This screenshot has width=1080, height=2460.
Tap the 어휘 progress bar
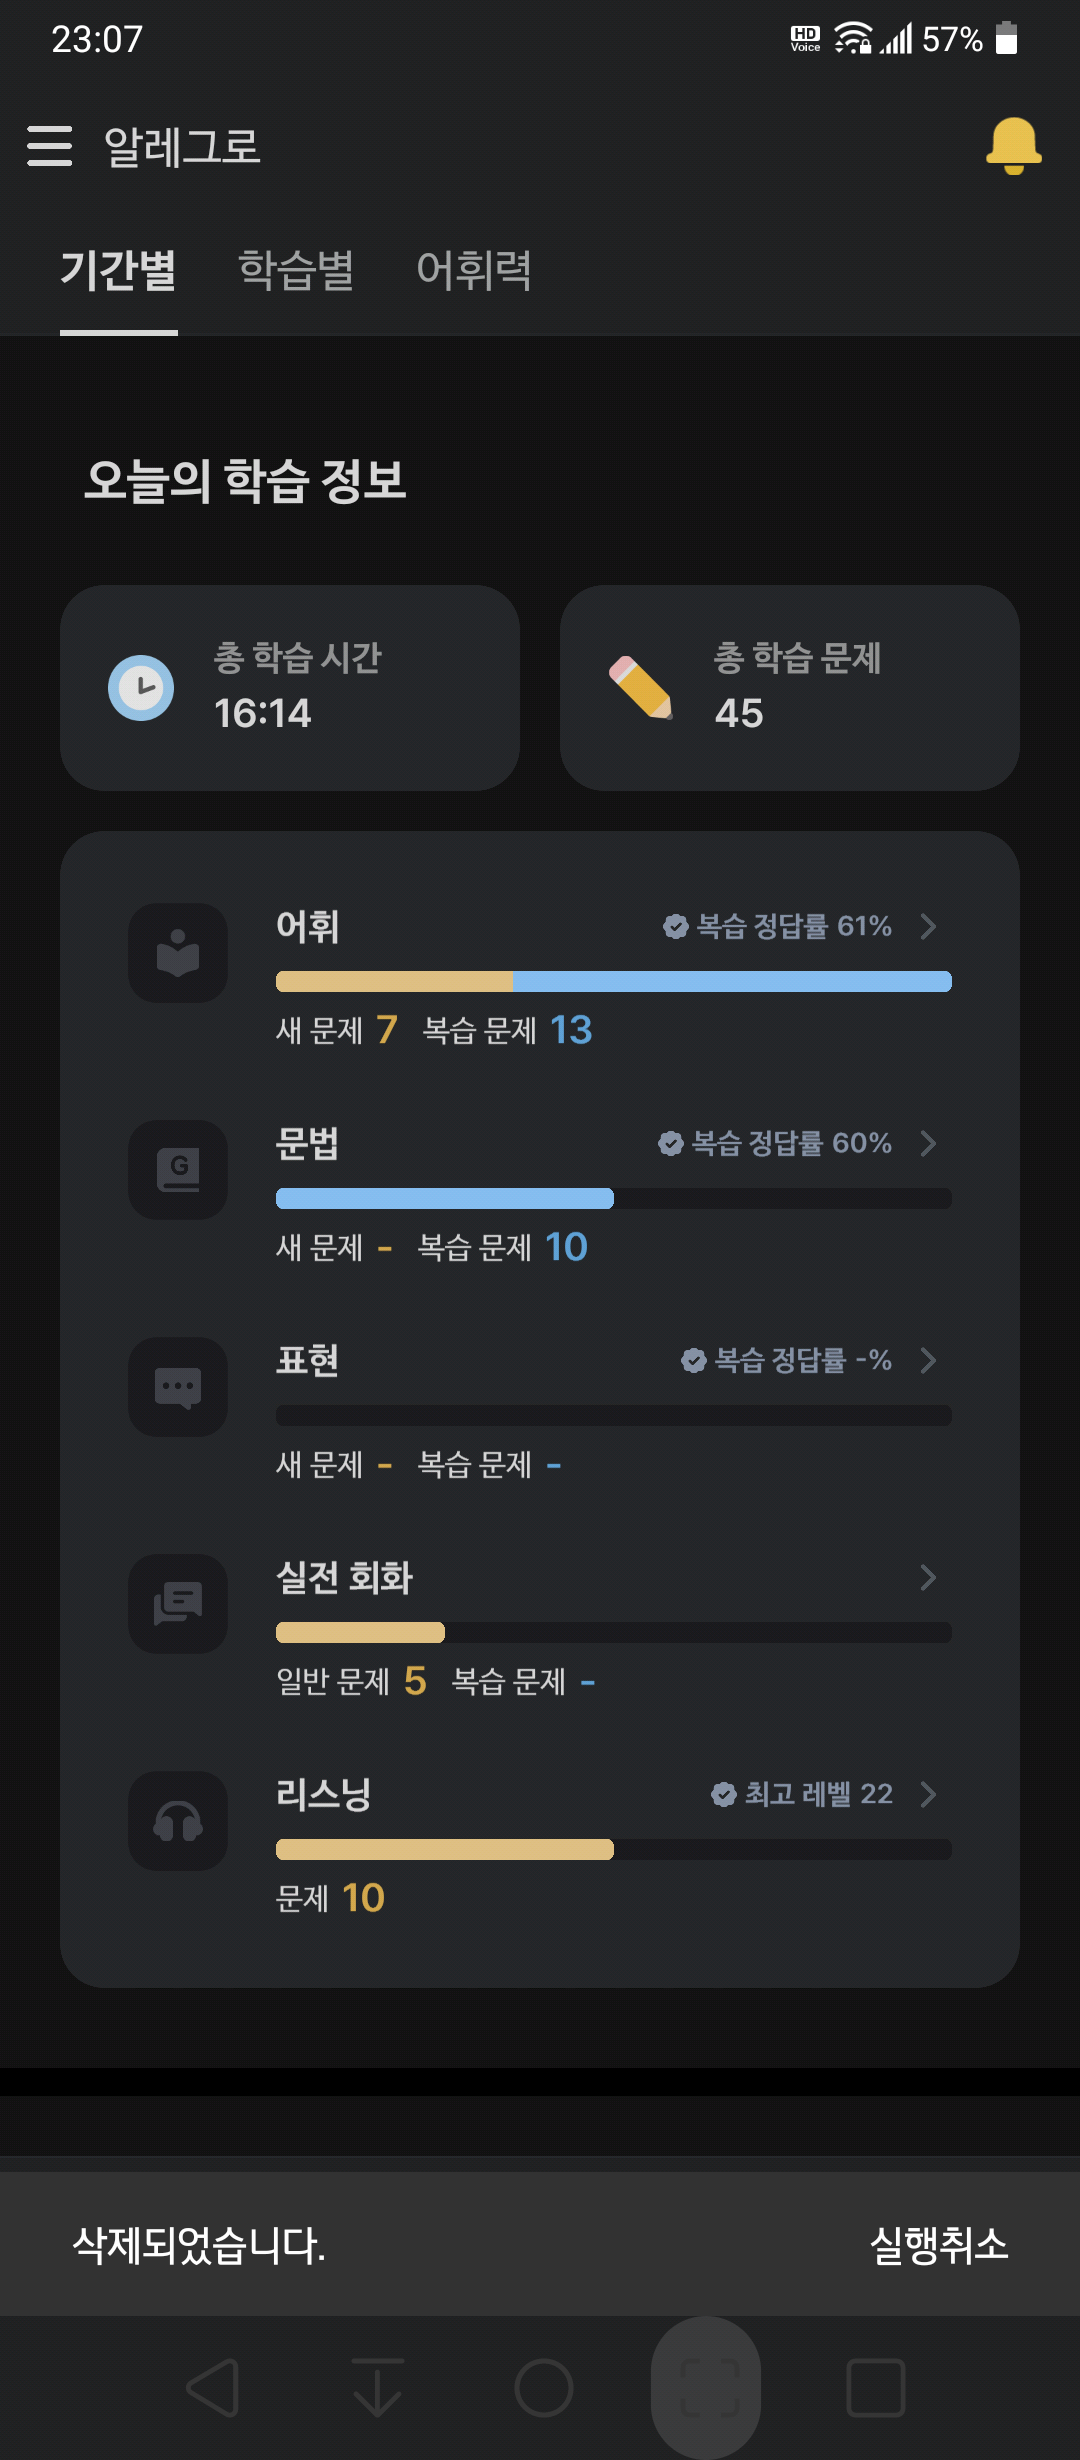coord(614,982)
